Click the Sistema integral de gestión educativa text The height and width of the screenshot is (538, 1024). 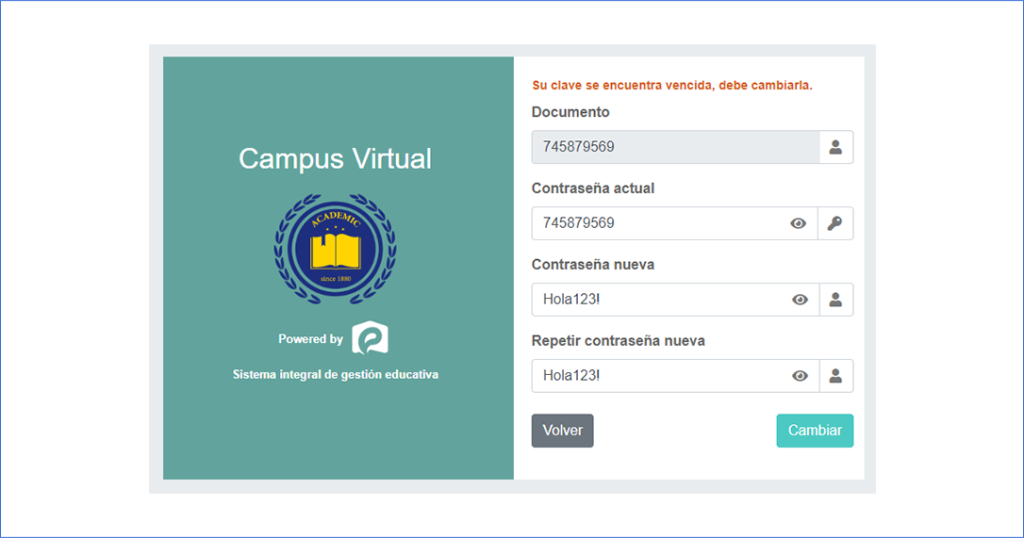pyautogui.click(x=335, y=375)
